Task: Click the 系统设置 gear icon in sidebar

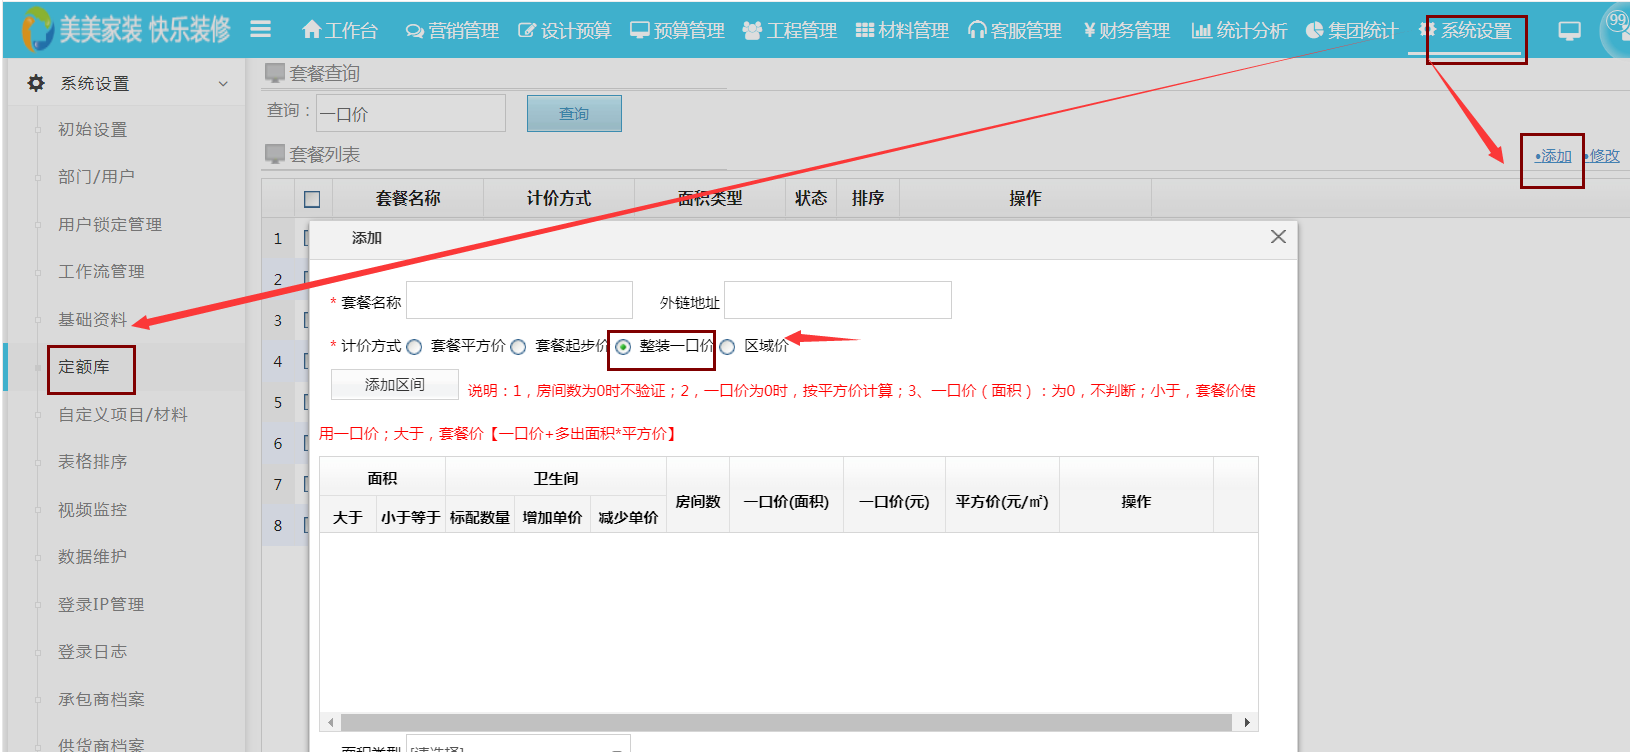Action: [x=36, y=83]
